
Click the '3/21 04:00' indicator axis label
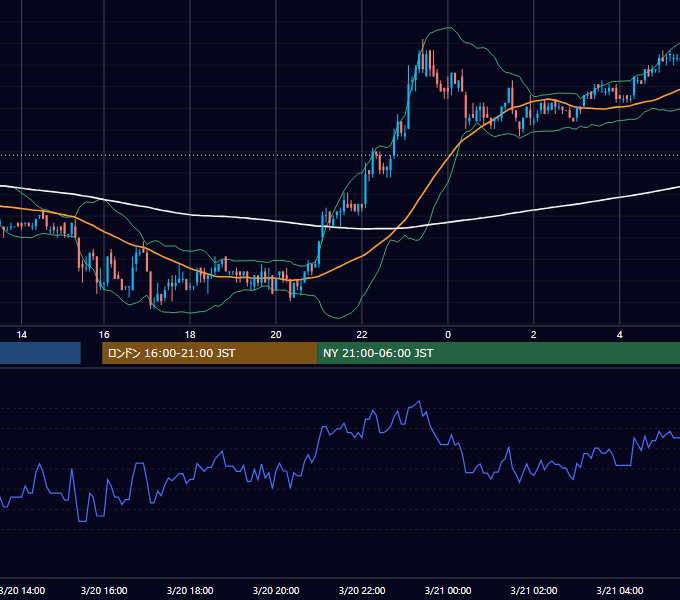click(x=620, y=591)
